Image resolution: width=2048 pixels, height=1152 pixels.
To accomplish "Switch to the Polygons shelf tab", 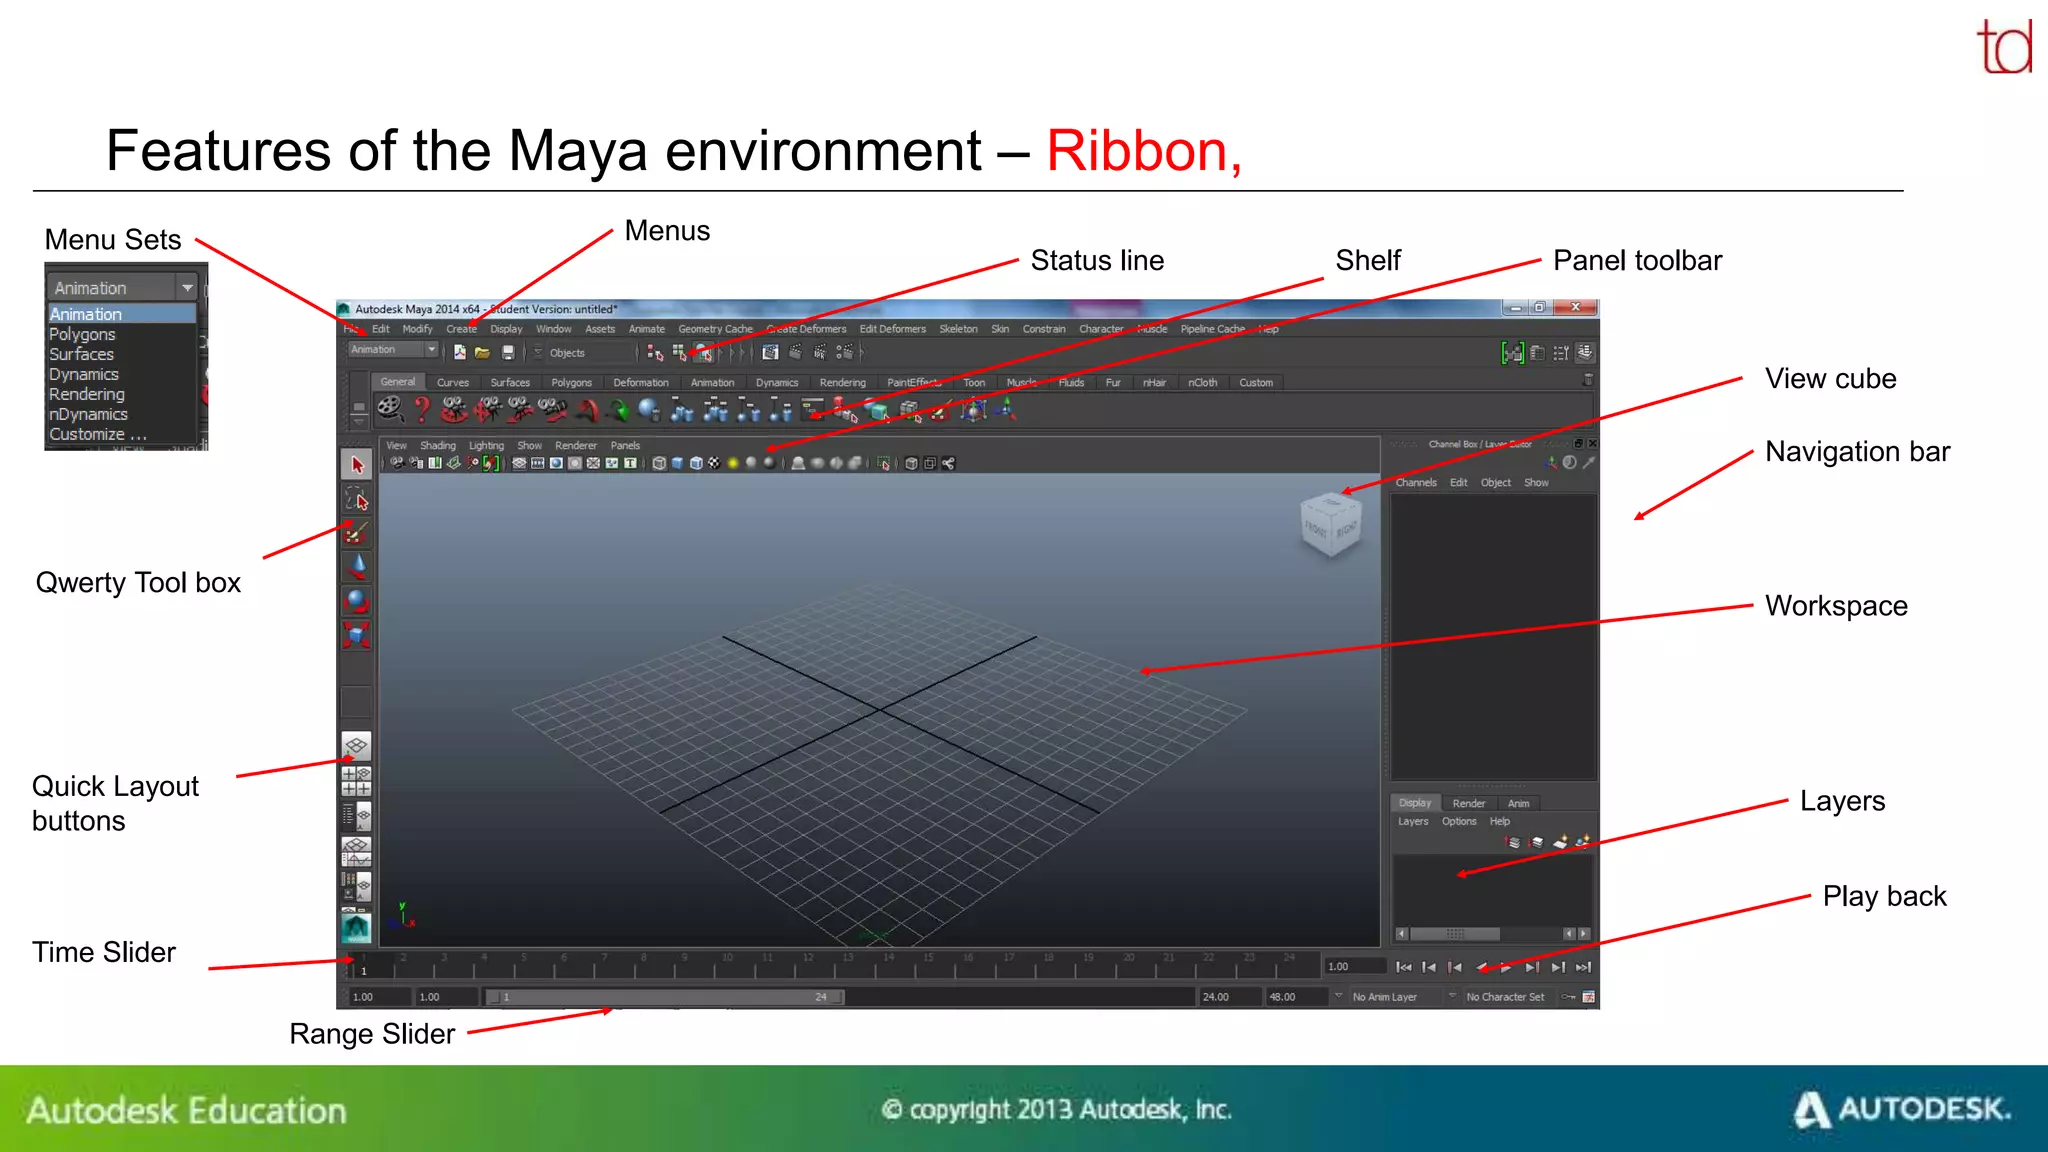I will [571, 382].
